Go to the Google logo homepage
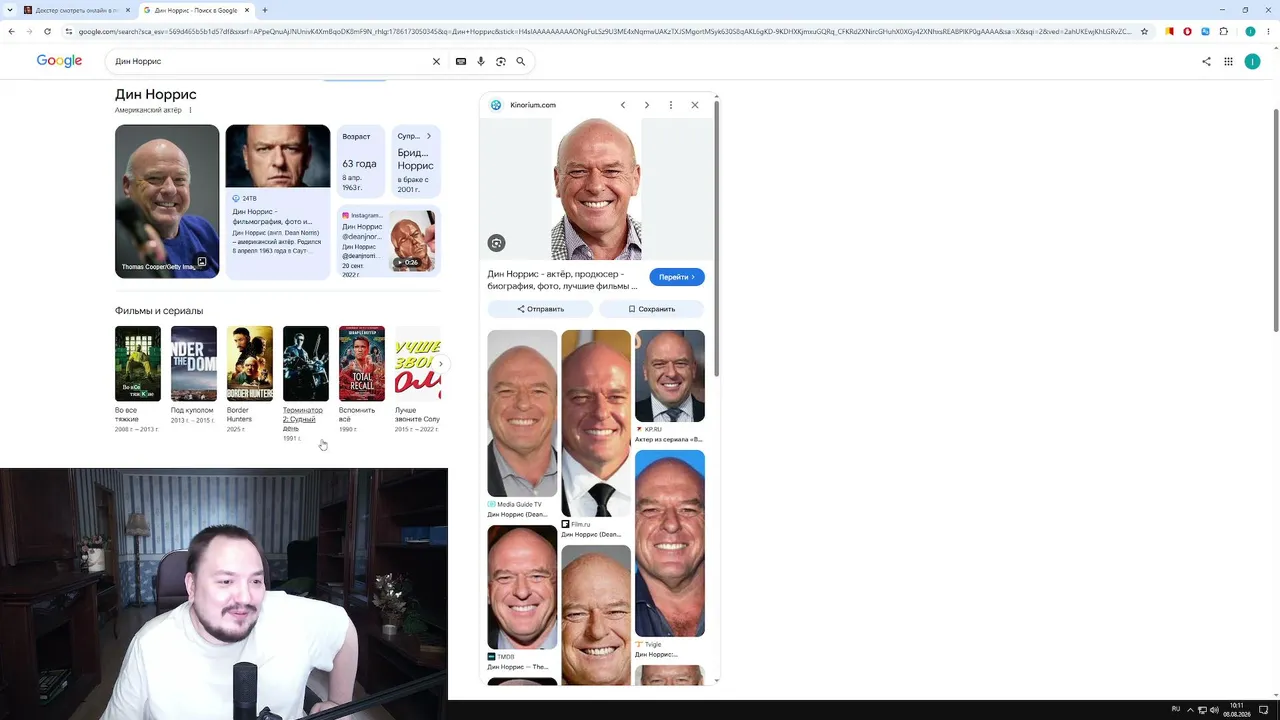The height and width of the screenshot is (720, 1280). (x=60, y=61)
